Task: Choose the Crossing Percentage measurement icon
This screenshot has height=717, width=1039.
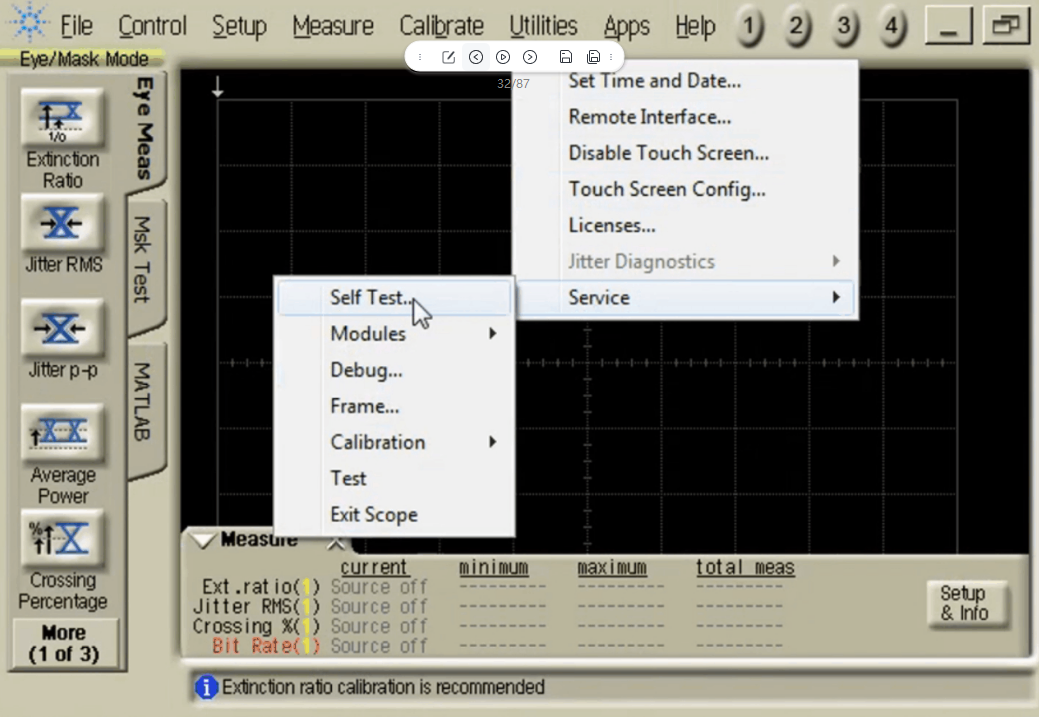Action: (62, 539)
